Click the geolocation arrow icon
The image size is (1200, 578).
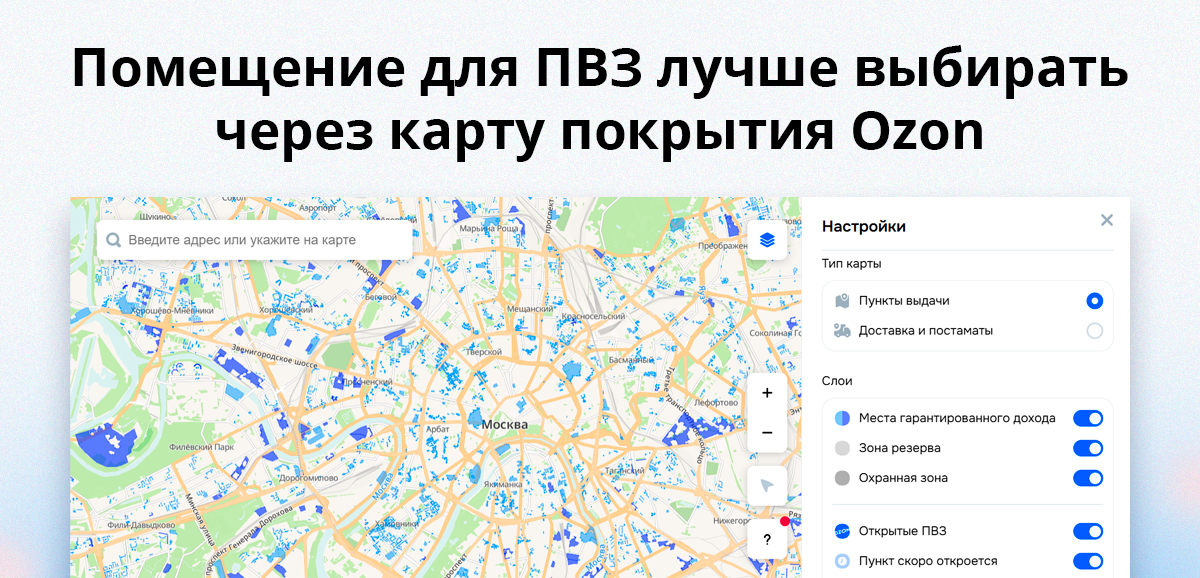pyautogui.click(x=767, y=485)
